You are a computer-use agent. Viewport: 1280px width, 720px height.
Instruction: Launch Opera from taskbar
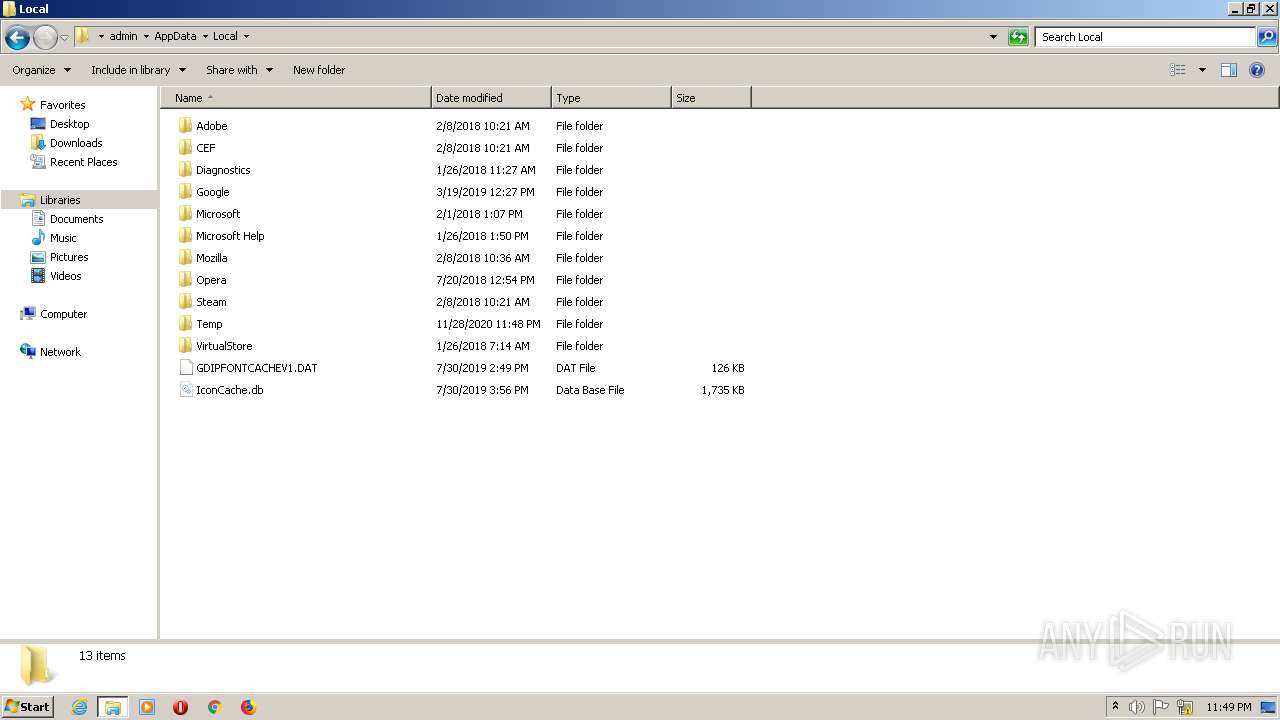tap(181, 707)
